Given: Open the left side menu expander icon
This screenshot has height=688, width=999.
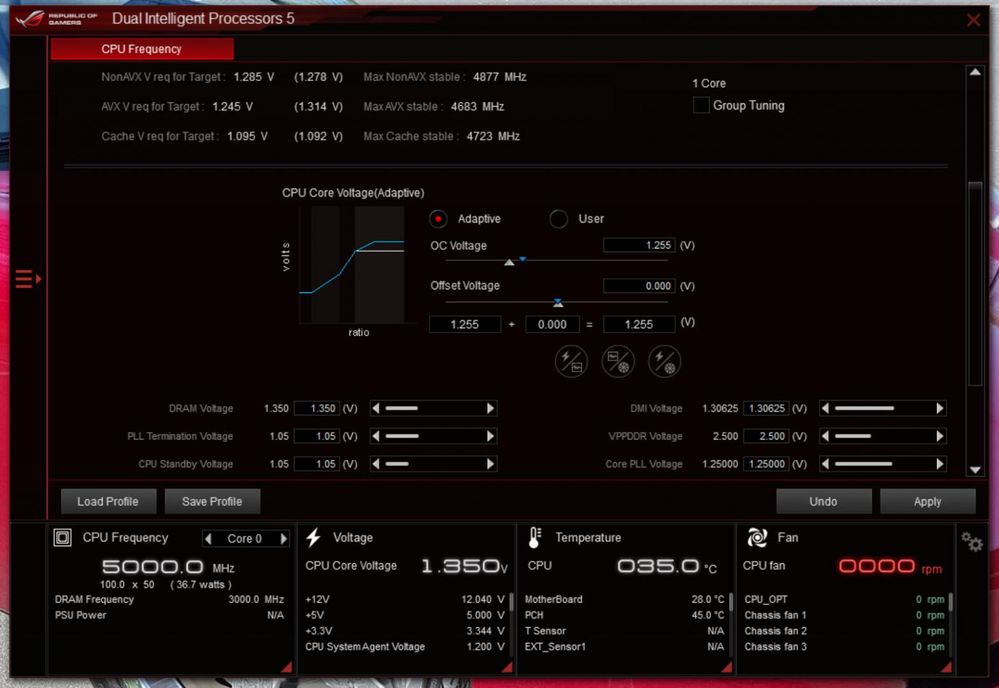Looking at the screenshot, I should [x=28, y=279].
